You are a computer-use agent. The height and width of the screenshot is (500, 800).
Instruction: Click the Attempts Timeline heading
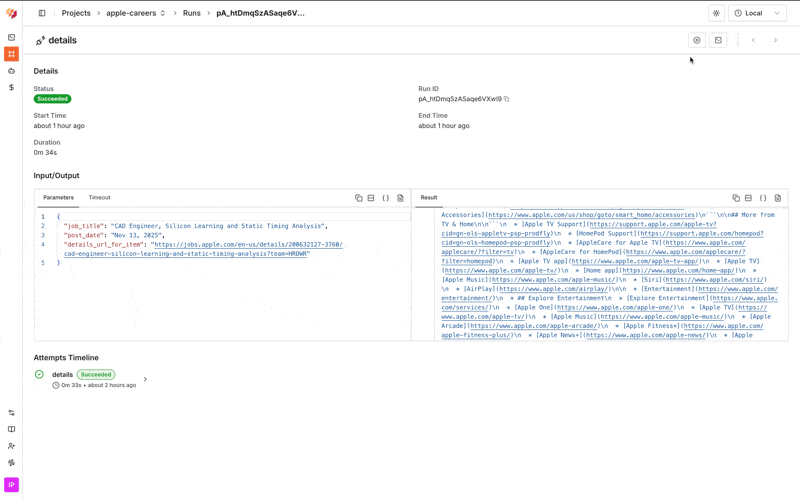[66, 358]
